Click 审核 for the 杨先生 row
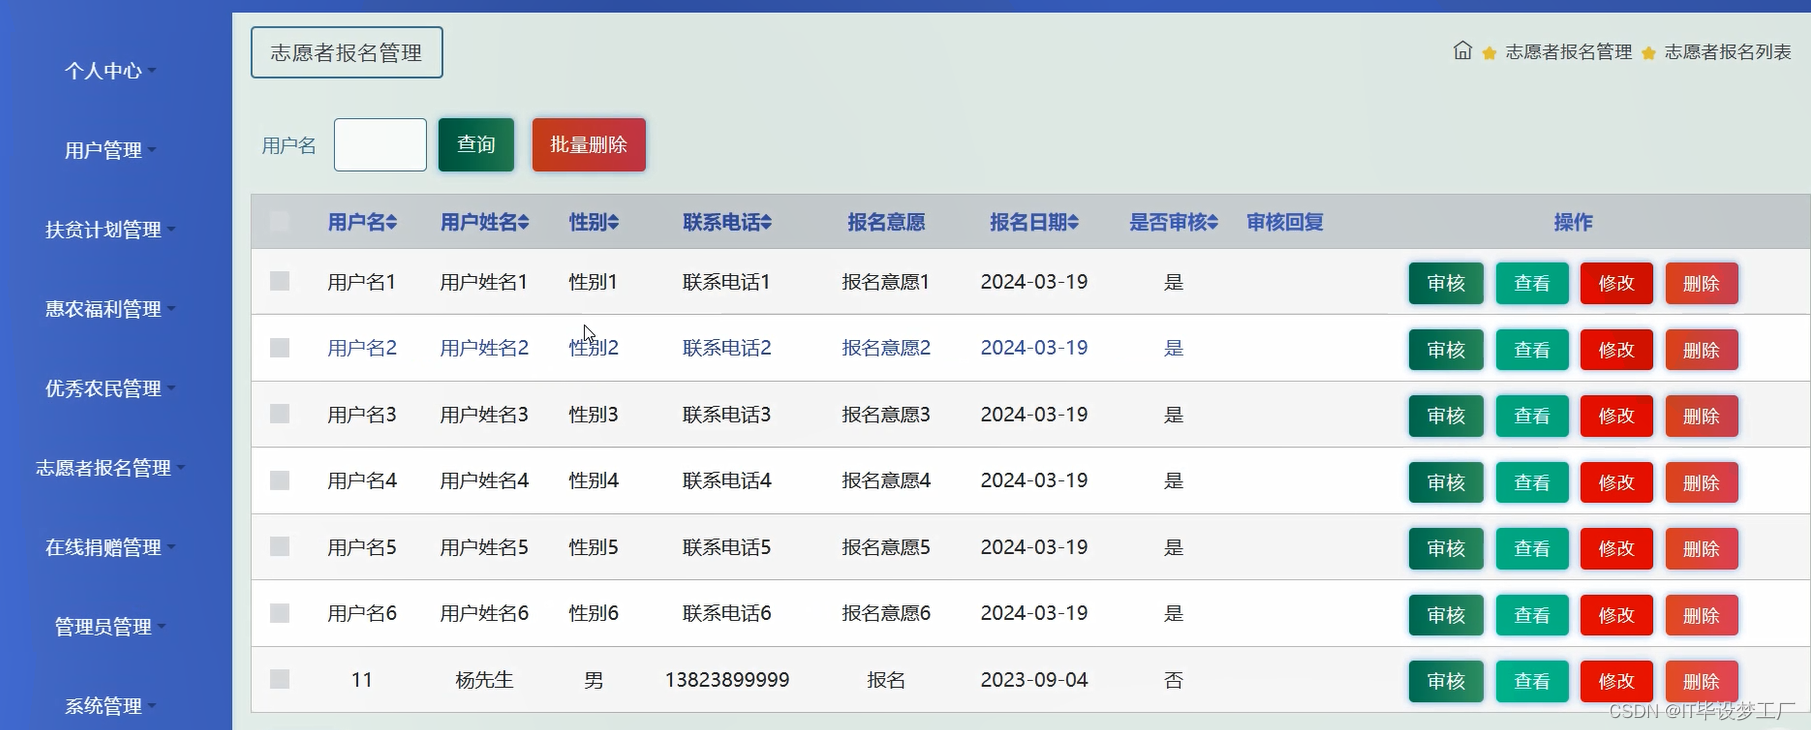Image resolution: width=1811 pixels, height=730 pixels. point(1446,681)
